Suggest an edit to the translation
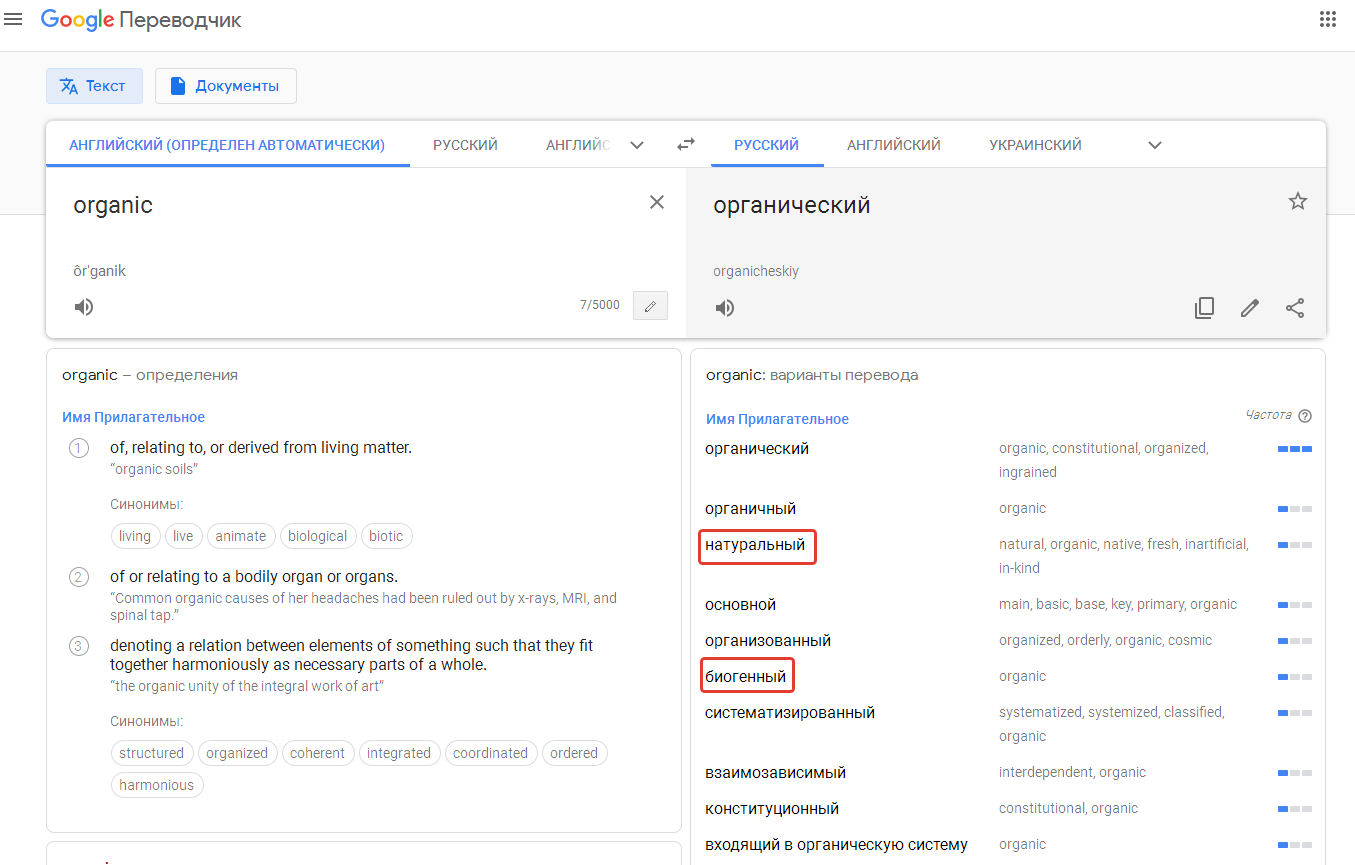The width and height of the screenshot is (1355, 865). point(1250,308)
